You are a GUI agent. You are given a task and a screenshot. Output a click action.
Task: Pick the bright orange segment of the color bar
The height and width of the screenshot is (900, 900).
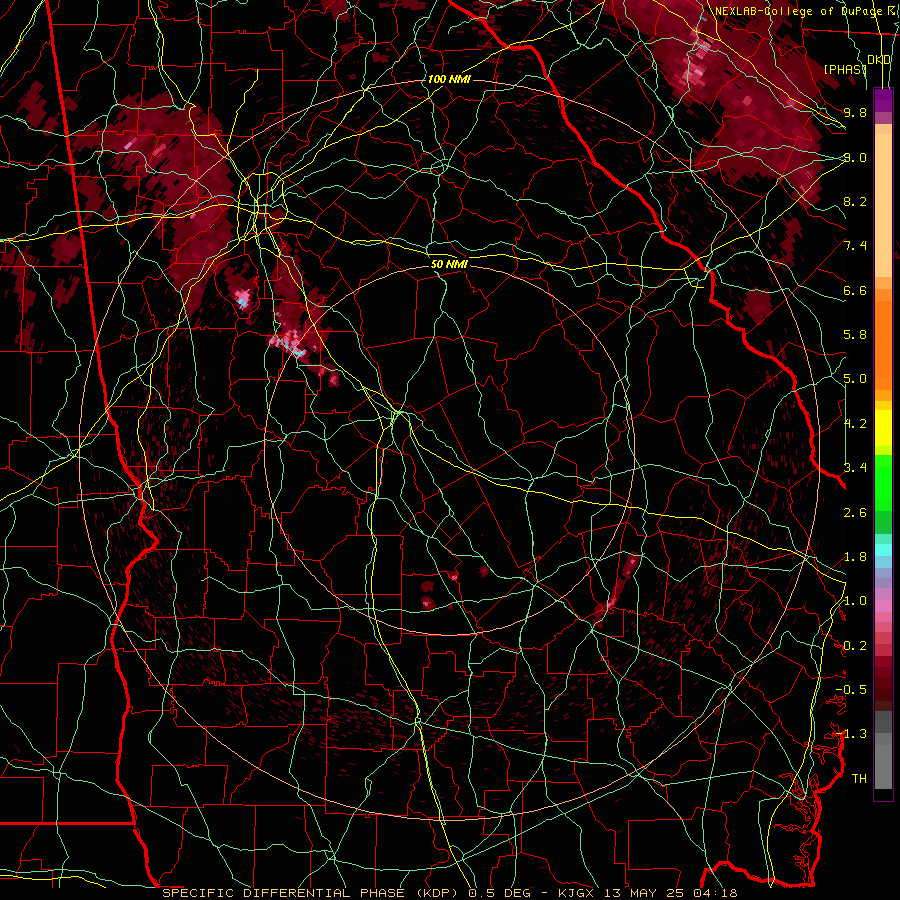883,344
